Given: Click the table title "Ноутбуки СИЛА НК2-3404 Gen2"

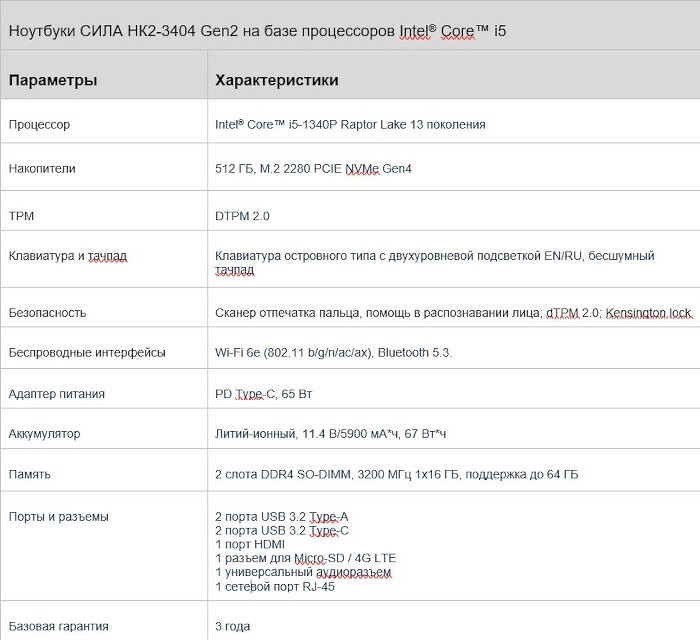Looking at the screenshot, I should (x=257, y=31).
